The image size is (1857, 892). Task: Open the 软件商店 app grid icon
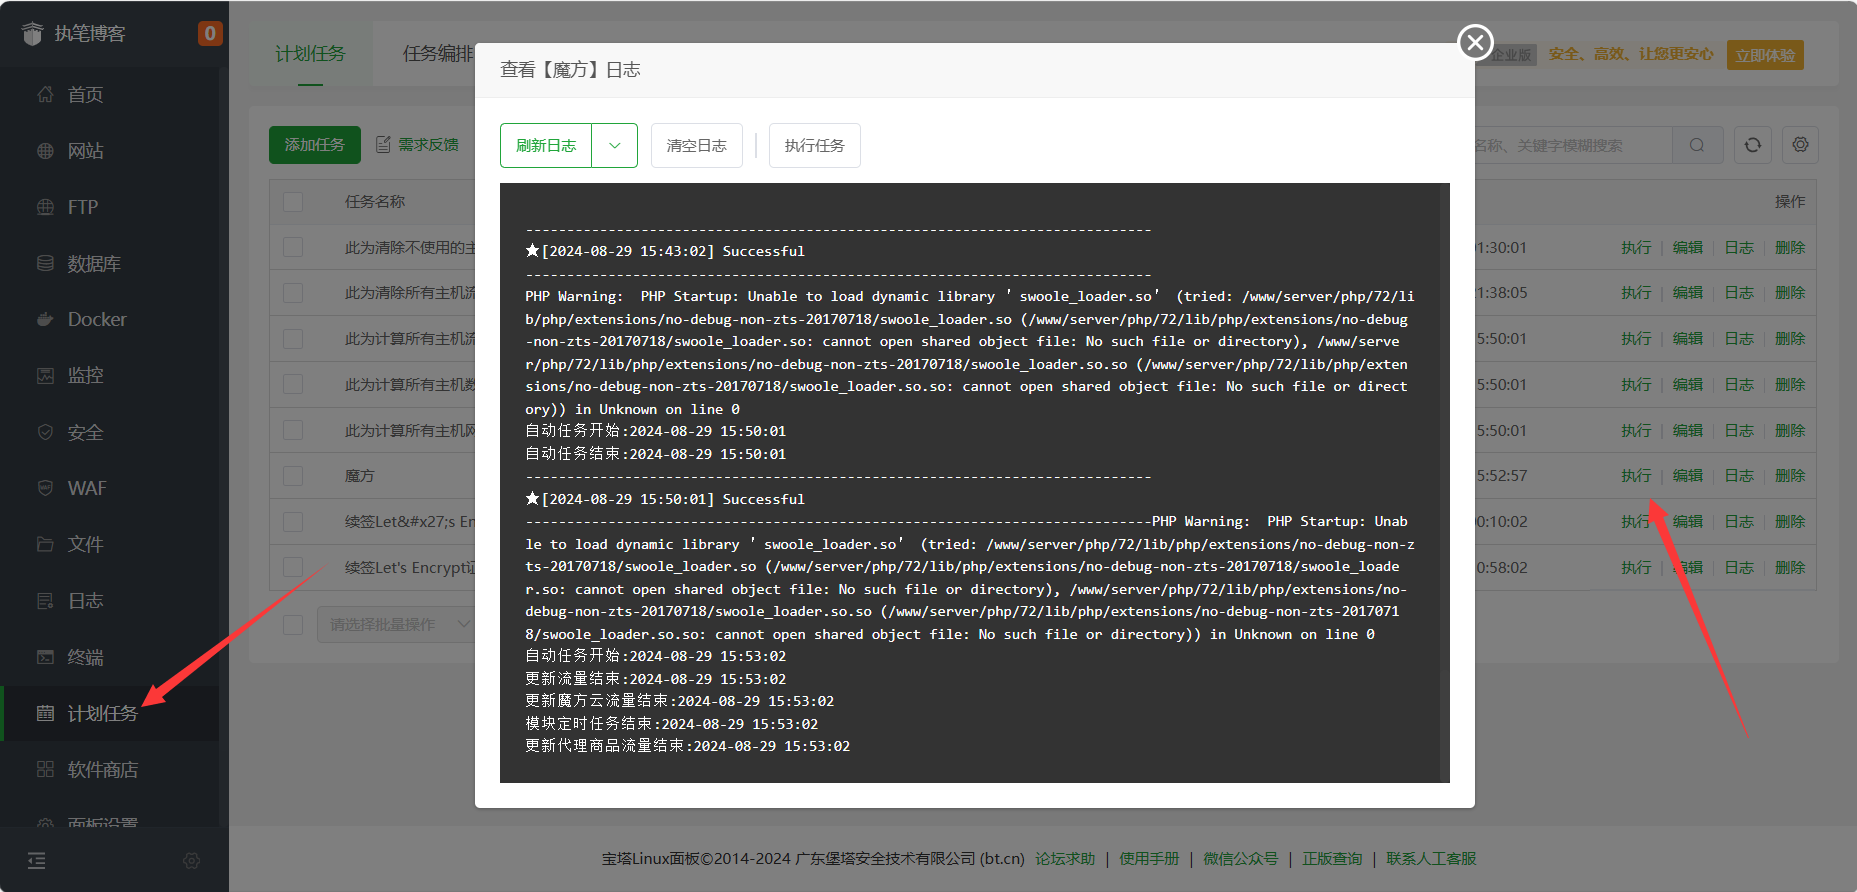[x=45, y=769]
